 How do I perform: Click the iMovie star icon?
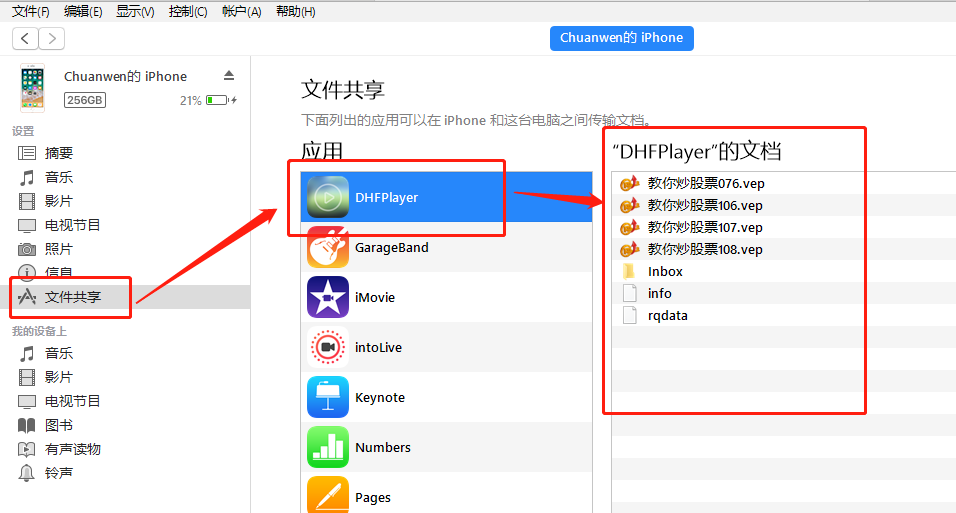click(328, 297)
